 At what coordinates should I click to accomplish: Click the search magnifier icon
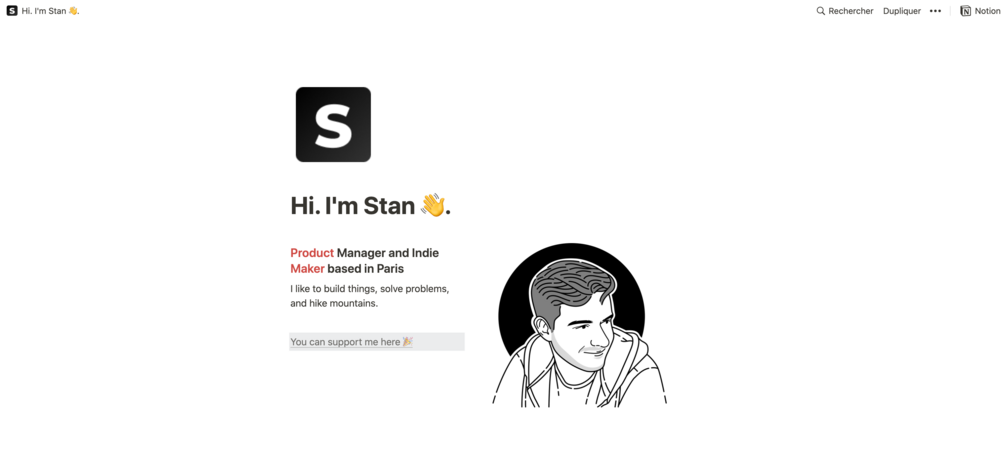tap(820, 11)
